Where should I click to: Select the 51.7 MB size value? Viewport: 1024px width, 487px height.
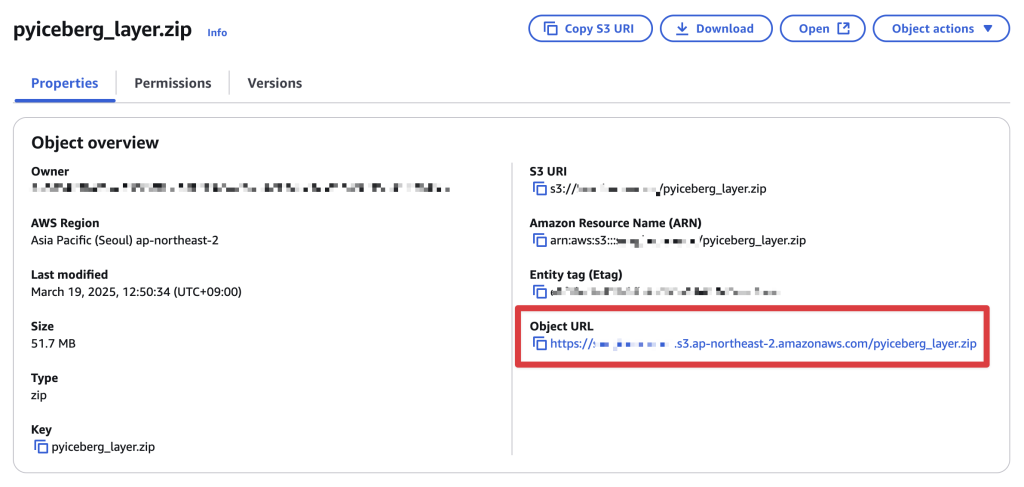pyautogui.click(x=53, y=343)
